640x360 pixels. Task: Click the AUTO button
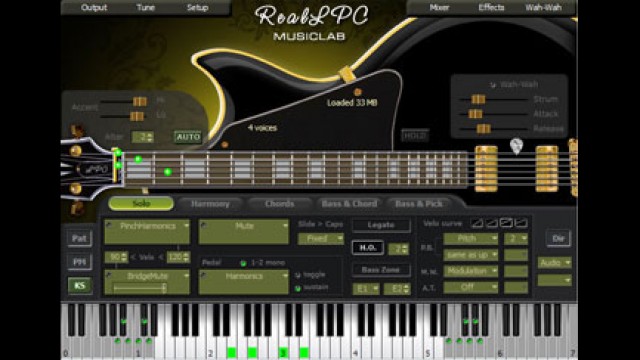pos(188,137)
